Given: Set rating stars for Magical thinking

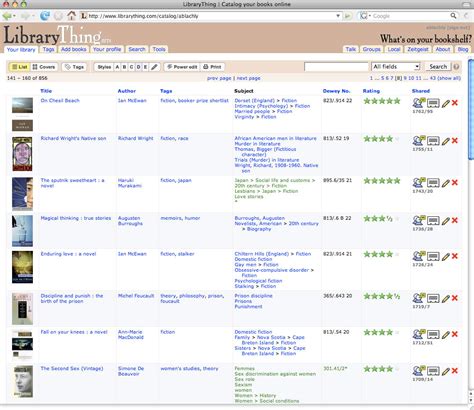Looking at the screenshot, I should pos(382,219).
